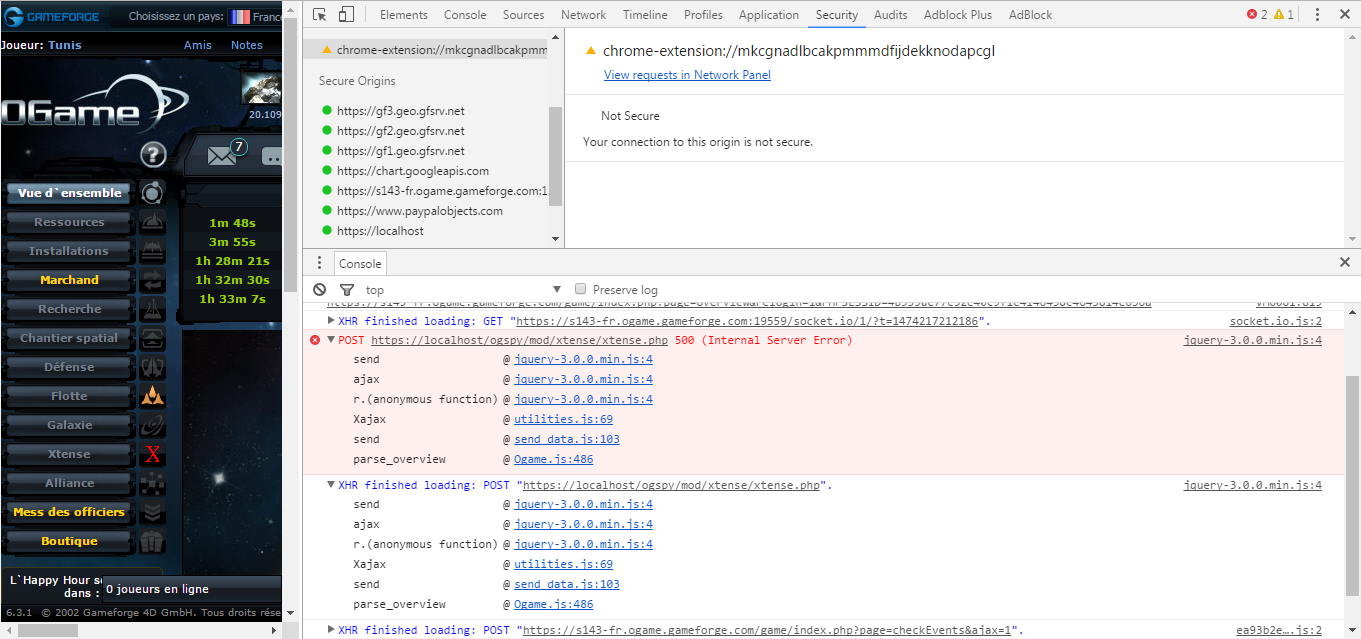Expand the GET socket.io XHR finished entry
Screen dimensions: 1361x639
[332, 321]
